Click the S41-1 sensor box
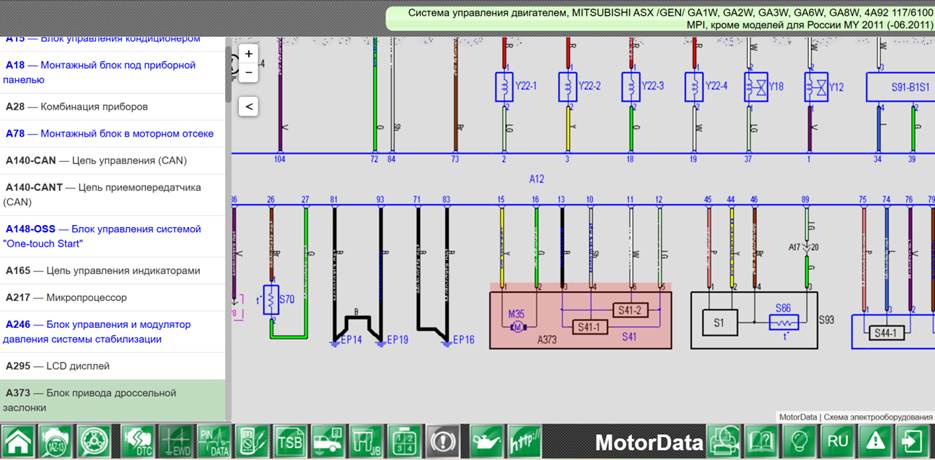The width and height of the screenshot is (935, 460). point(590,327)
